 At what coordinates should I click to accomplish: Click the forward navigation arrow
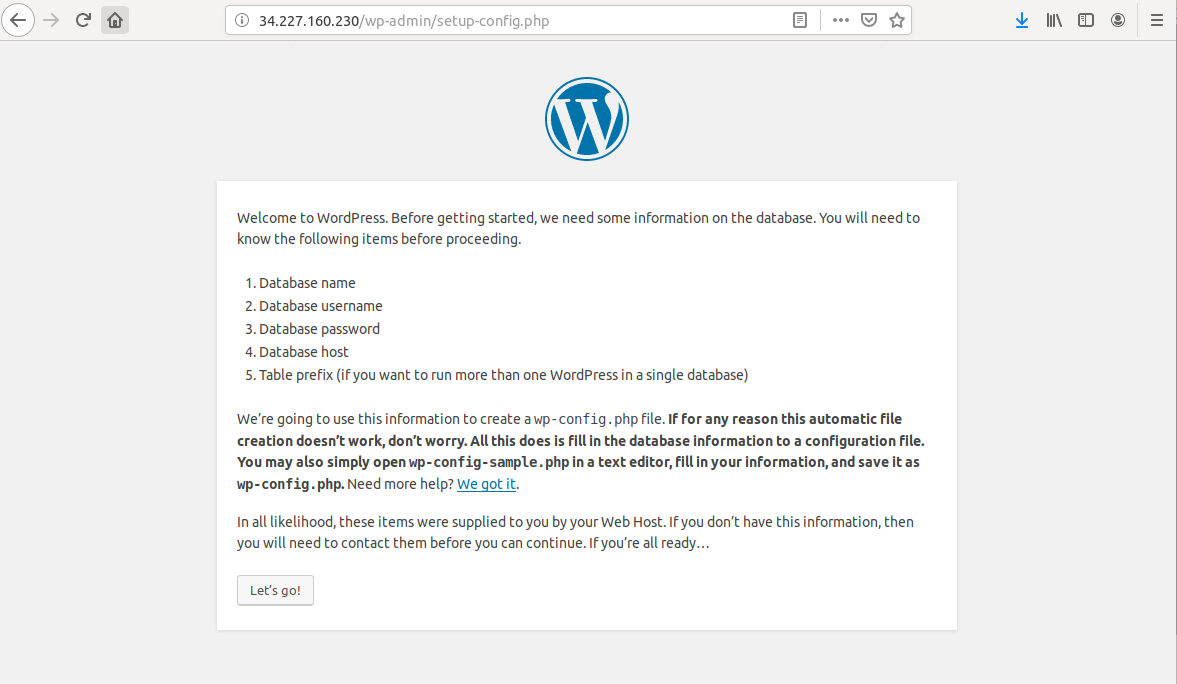click(51, 20)
